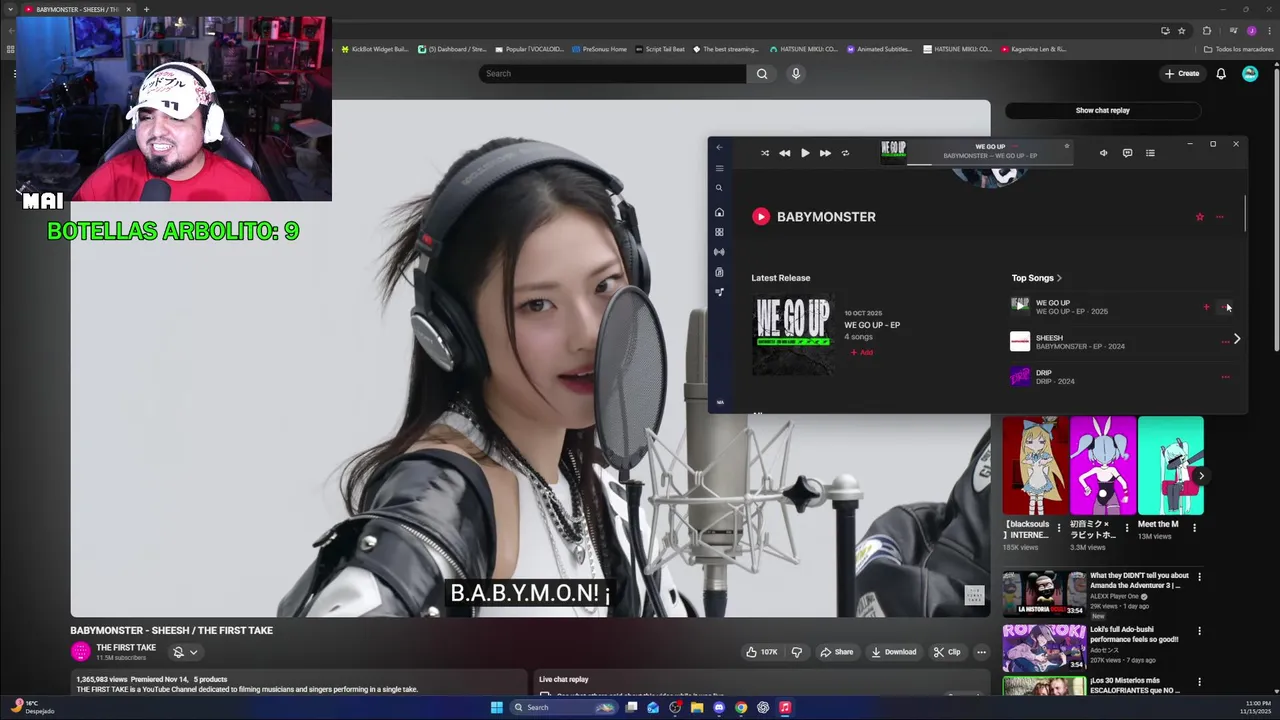Open Apple Music from the taskbar

click(x=785, y=707)
